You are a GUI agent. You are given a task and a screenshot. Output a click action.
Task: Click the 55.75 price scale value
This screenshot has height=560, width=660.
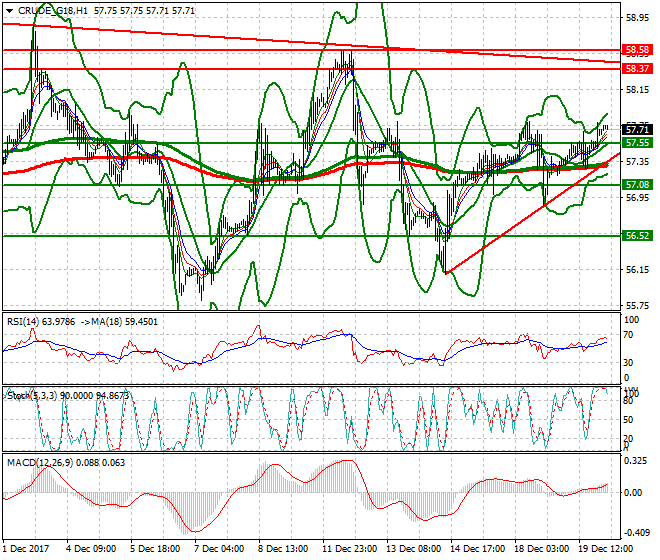point(635,306)
